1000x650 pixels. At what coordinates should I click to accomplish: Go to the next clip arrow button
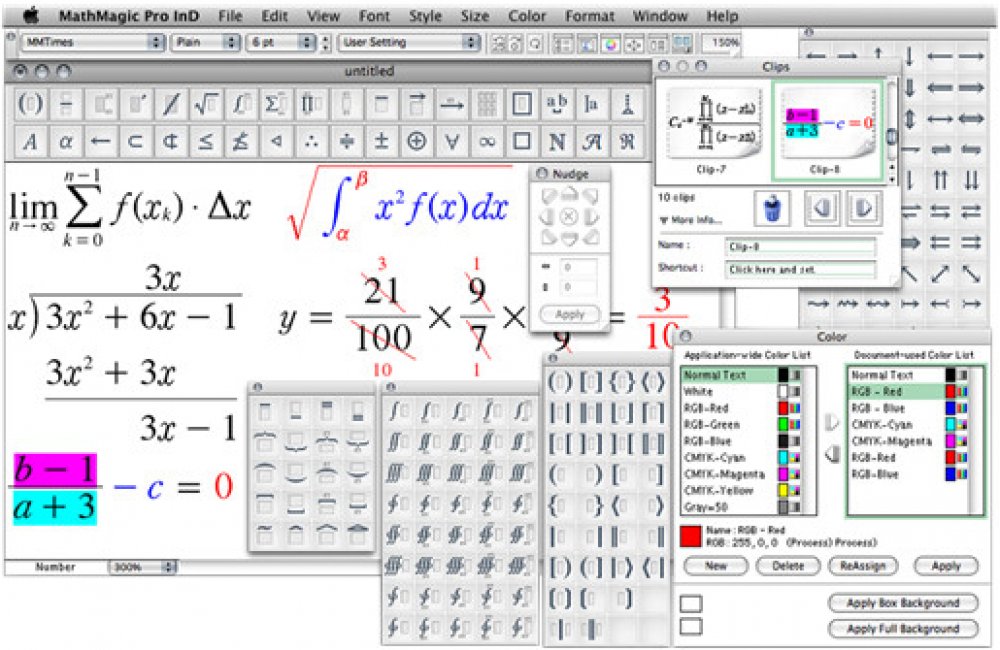[863, 207]
